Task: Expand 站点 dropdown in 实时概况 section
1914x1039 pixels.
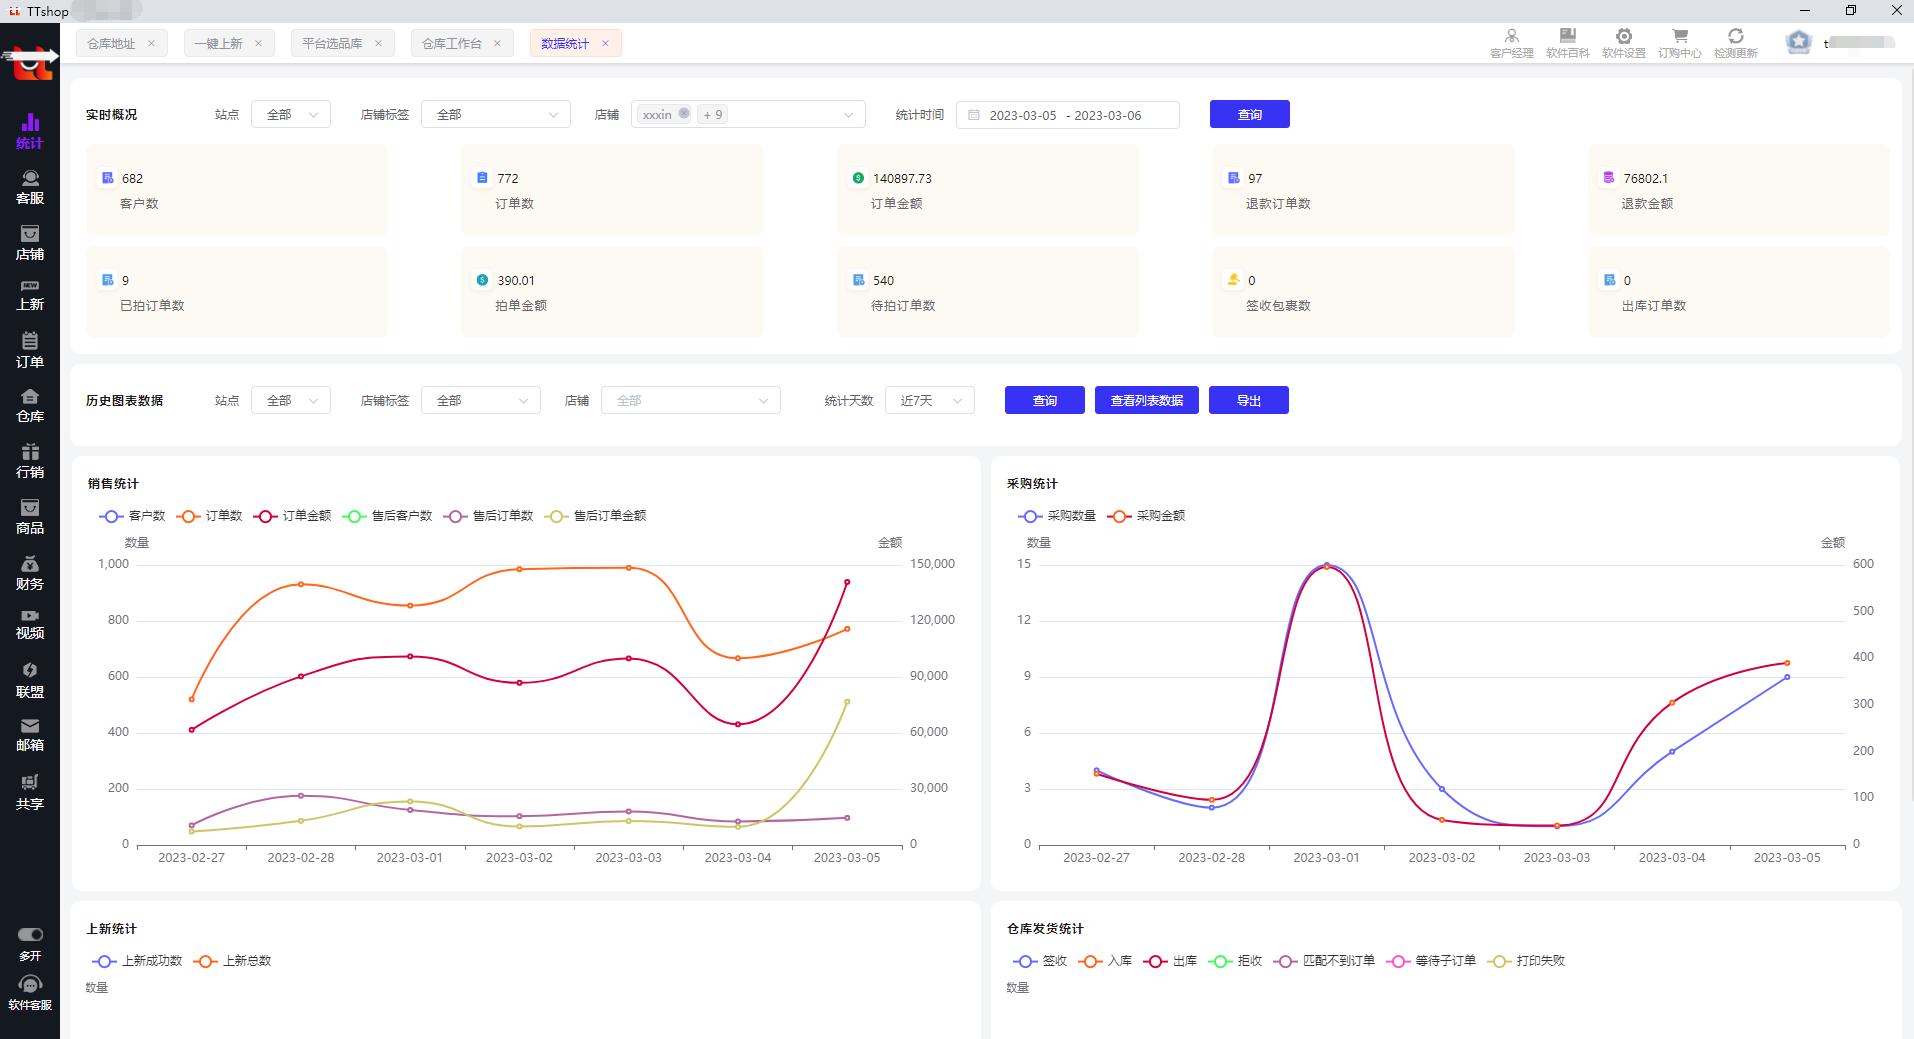Action: 290,115
